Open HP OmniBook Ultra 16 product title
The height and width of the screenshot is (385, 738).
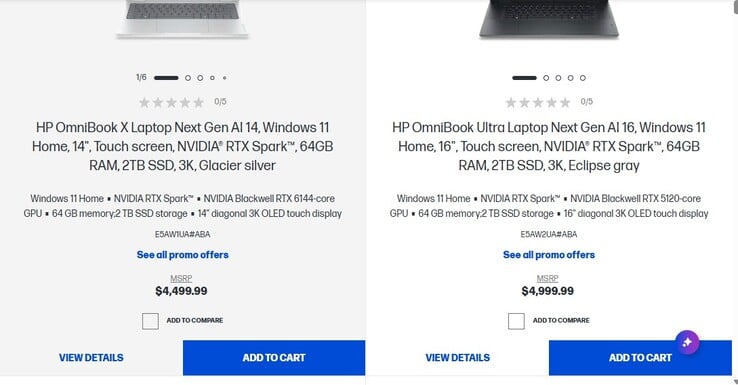[x=549, y=146]
